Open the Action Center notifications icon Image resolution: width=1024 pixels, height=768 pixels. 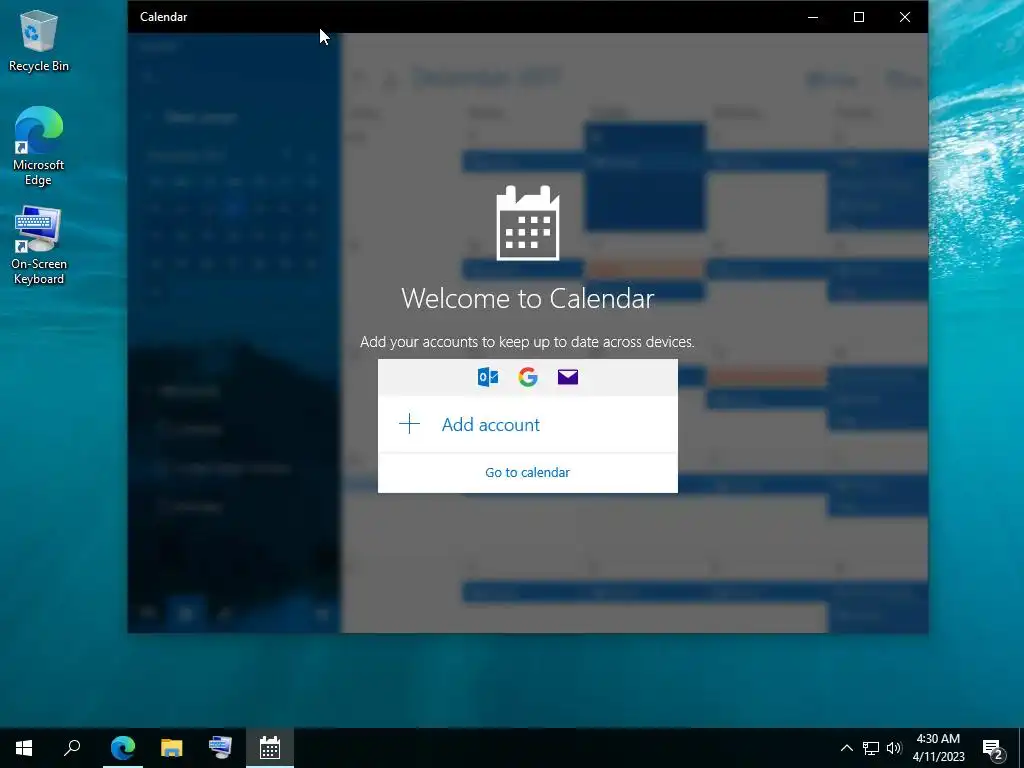pyautogui.click(x=993, y=749)
